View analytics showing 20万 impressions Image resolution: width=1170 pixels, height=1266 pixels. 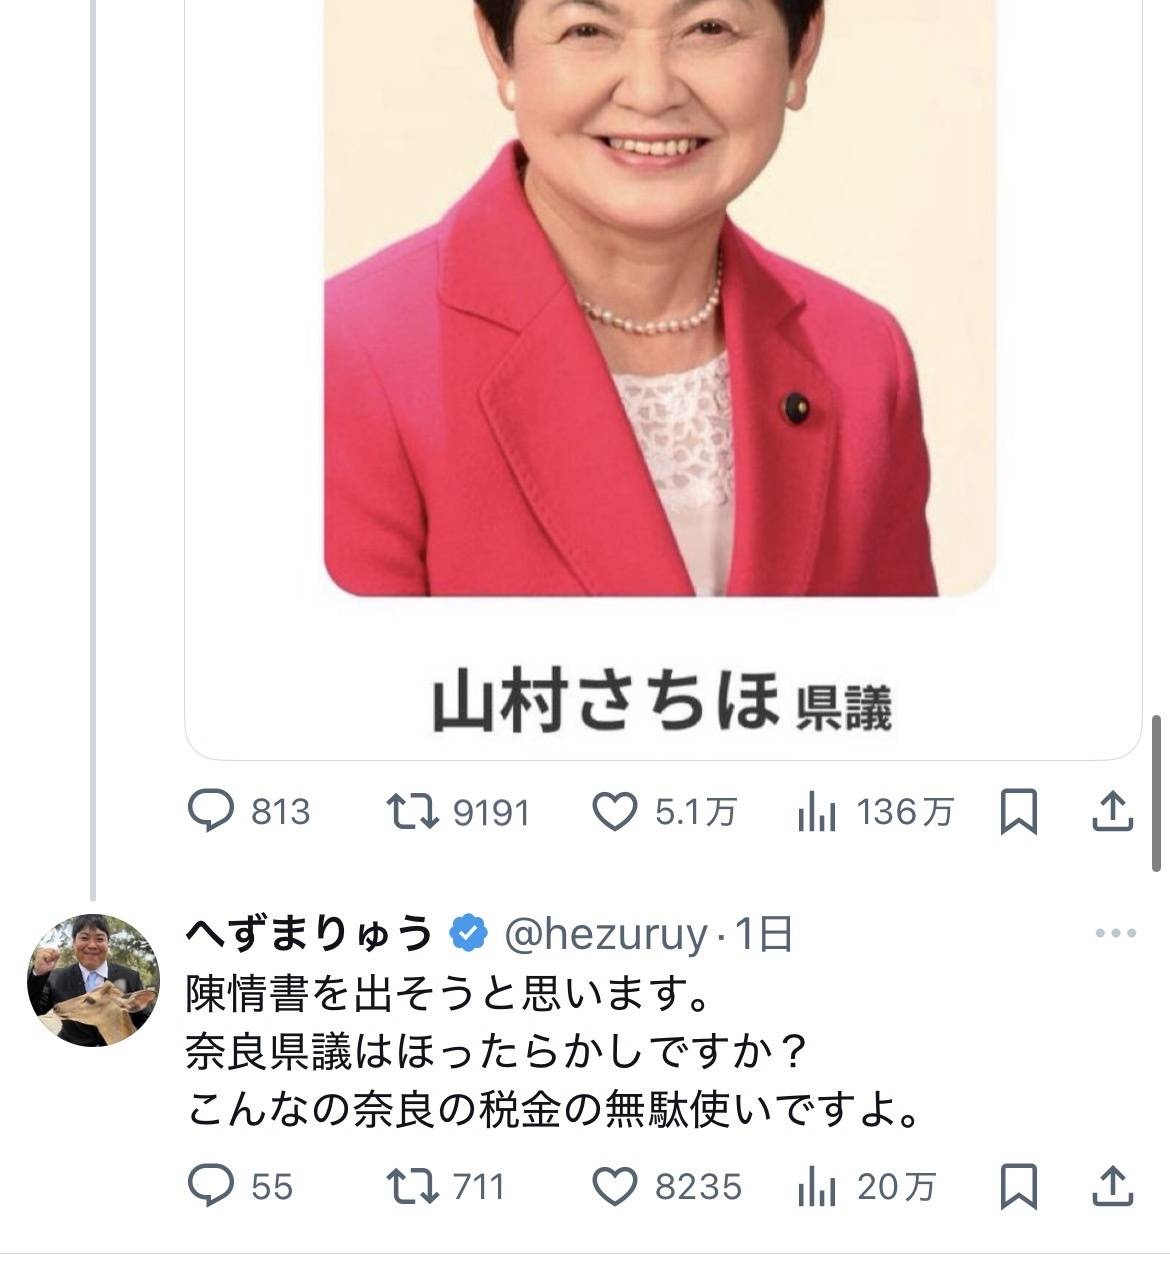866,1187
